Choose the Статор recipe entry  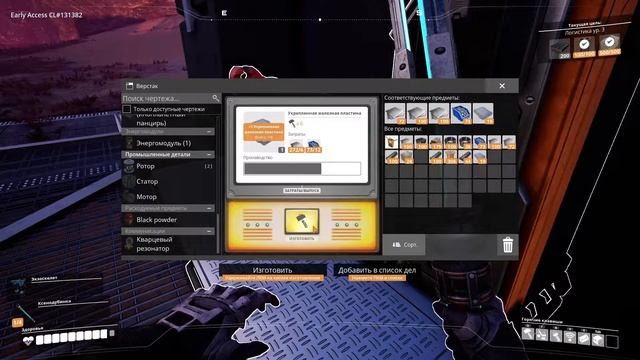tap(169, 181)
